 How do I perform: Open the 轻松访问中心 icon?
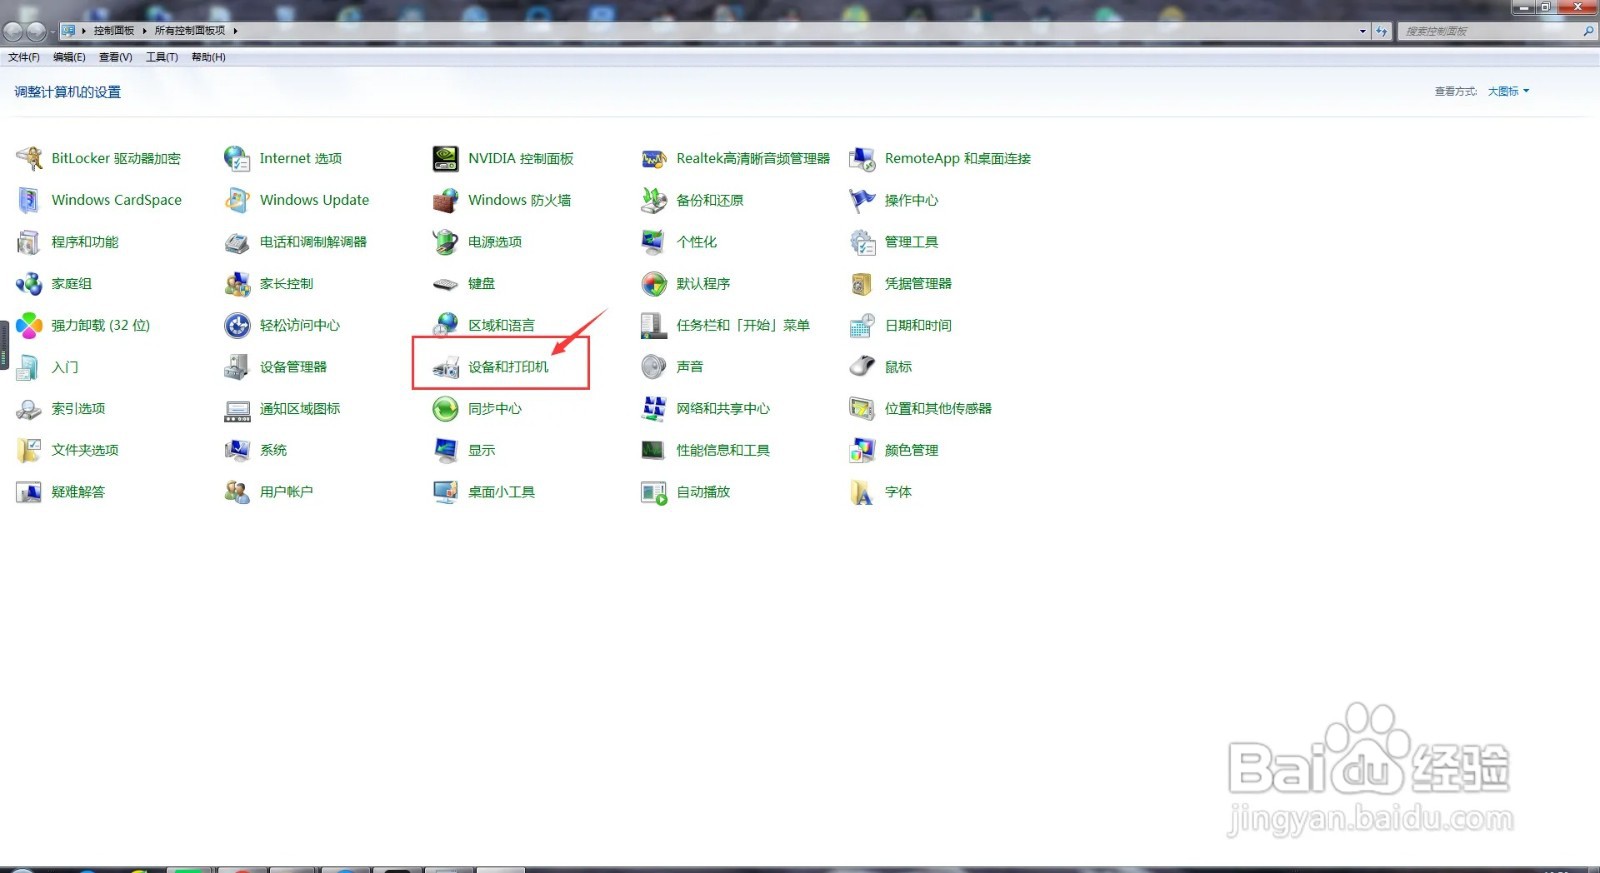coord(237,325)
